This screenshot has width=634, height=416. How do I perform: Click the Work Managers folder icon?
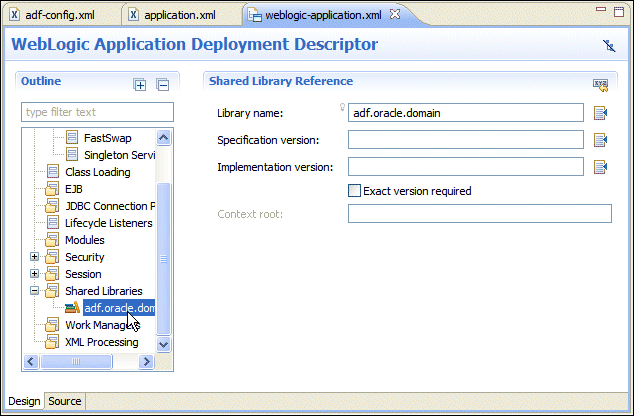(x=52, y=325)
